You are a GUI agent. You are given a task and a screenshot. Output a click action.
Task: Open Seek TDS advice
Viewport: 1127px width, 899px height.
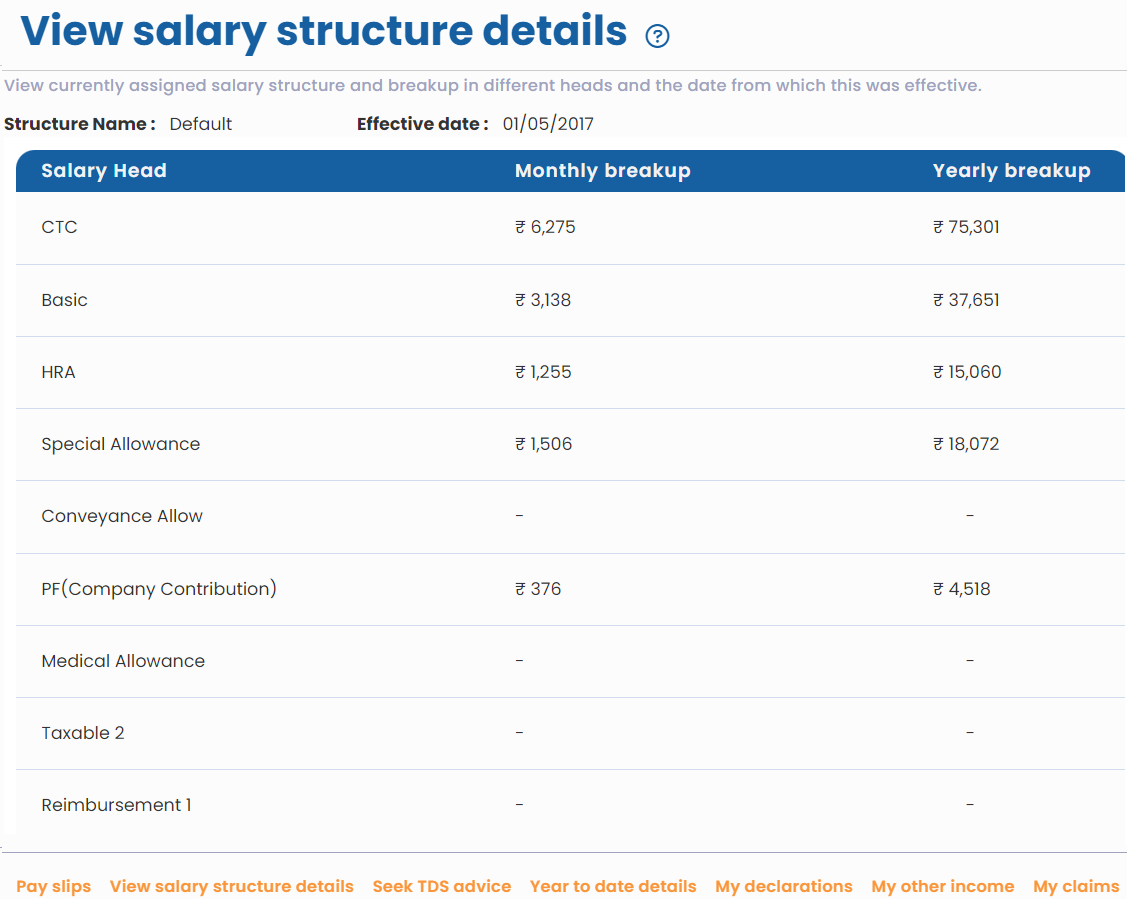[442, 887]
